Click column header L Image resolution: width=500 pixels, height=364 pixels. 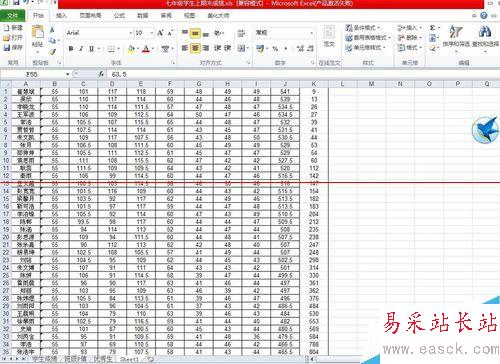[x=342, y=84]
